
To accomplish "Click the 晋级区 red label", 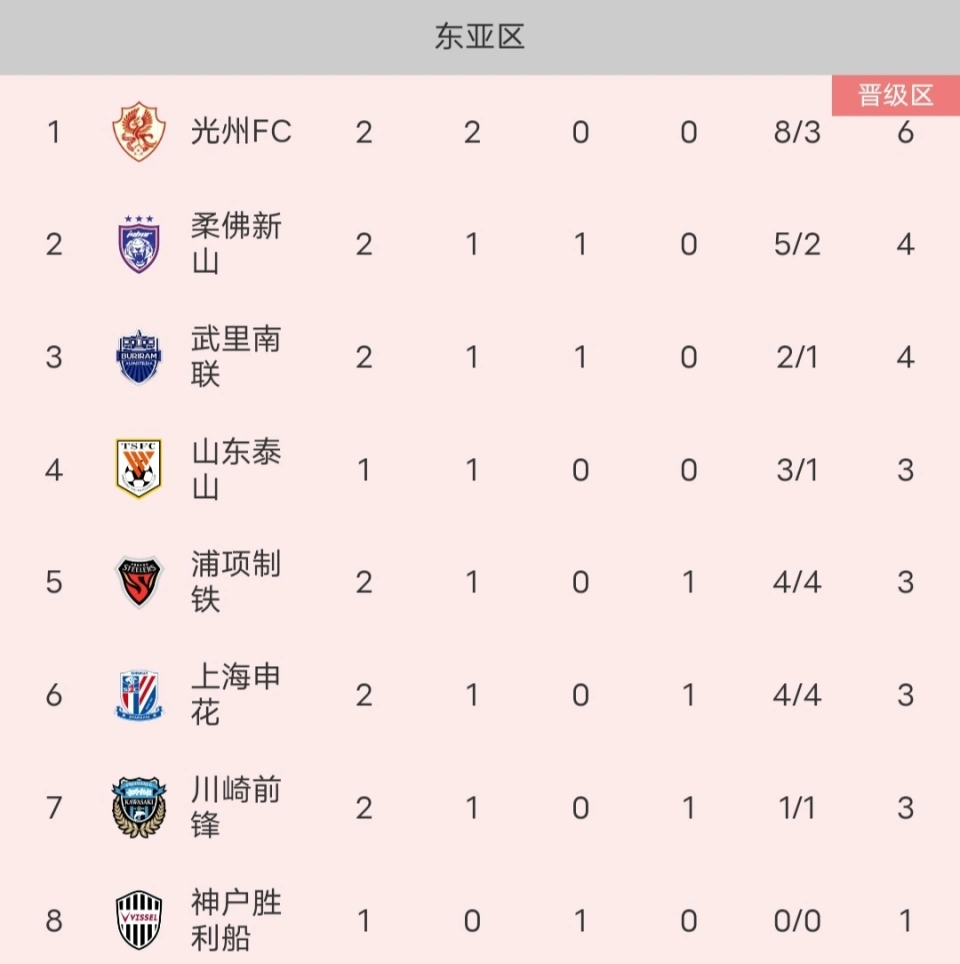I will click(896, 95).
